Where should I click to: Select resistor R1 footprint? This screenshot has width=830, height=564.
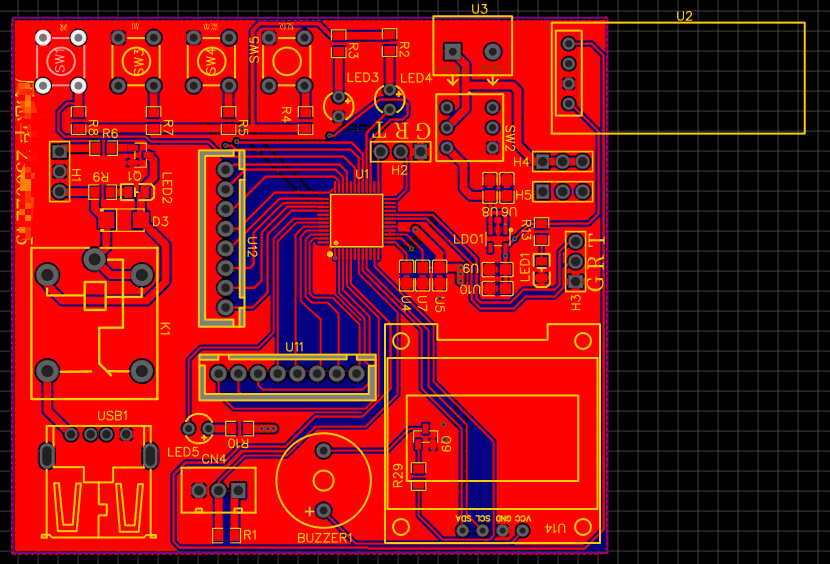tap(227, 535)
